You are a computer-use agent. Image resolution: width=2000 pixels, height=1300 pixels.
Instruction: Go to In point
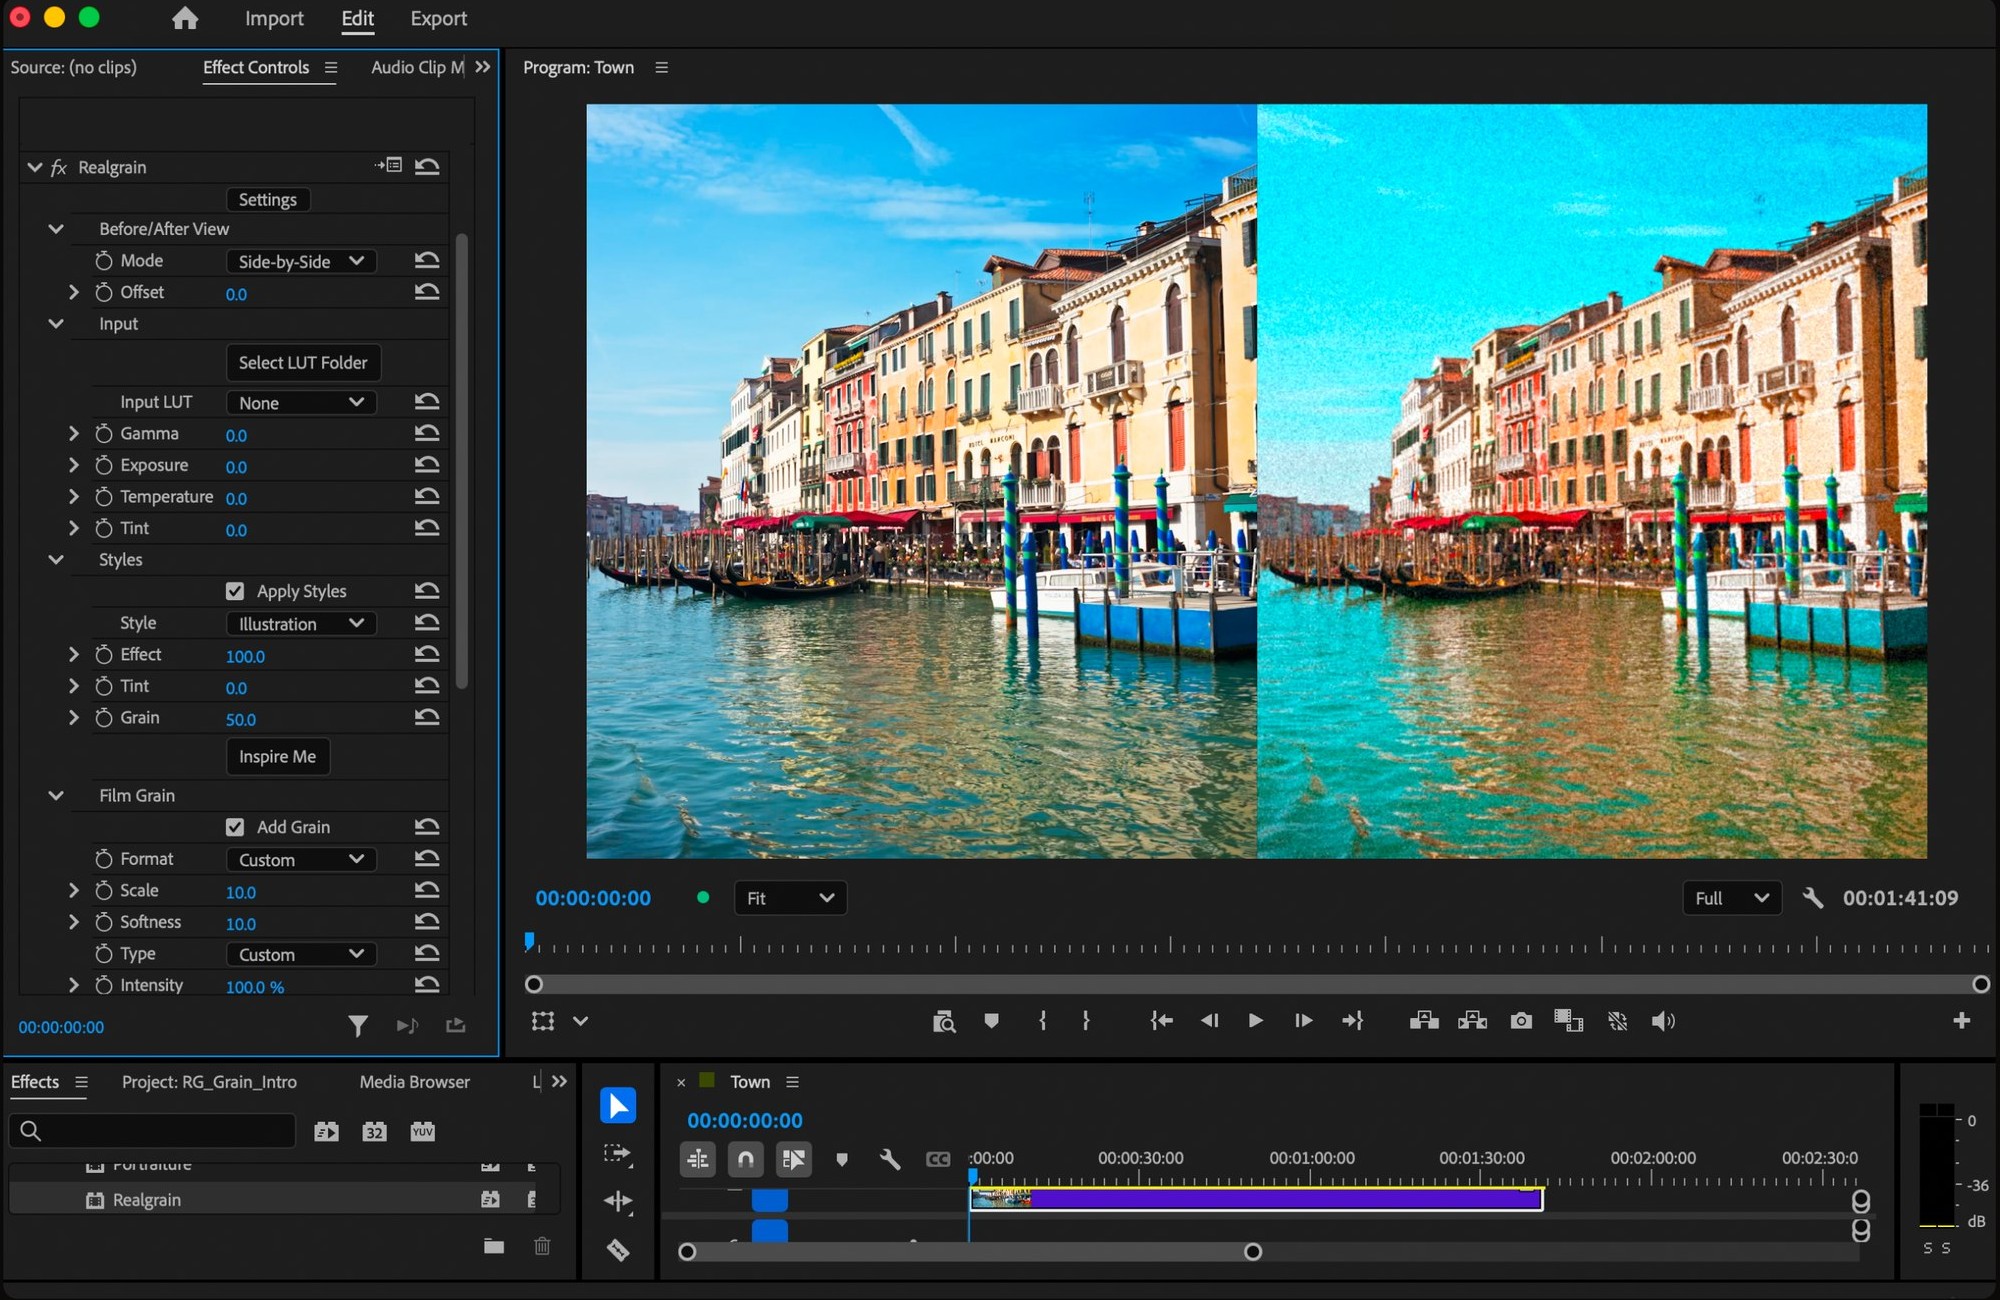pos(1161,1021)
